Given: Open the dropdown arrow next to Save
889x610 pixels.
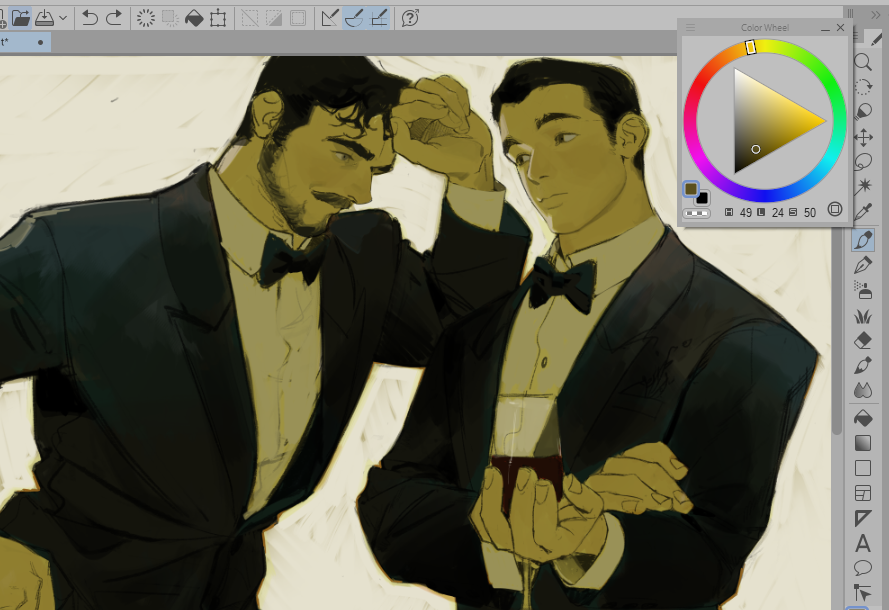Looking at the screenshot, I should coord(63,18).
